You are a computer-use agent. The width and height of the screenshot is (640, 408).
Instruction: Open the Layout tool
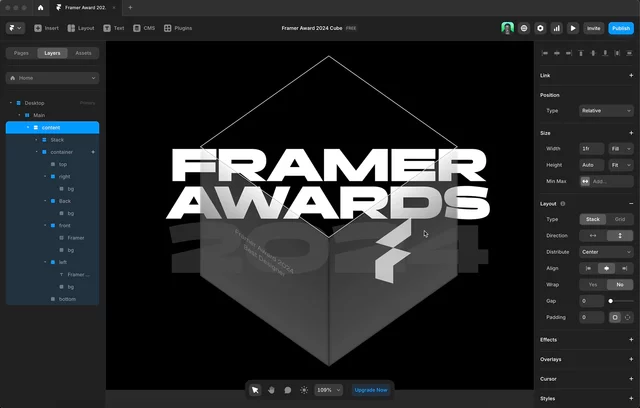click(x=81, y=28)
